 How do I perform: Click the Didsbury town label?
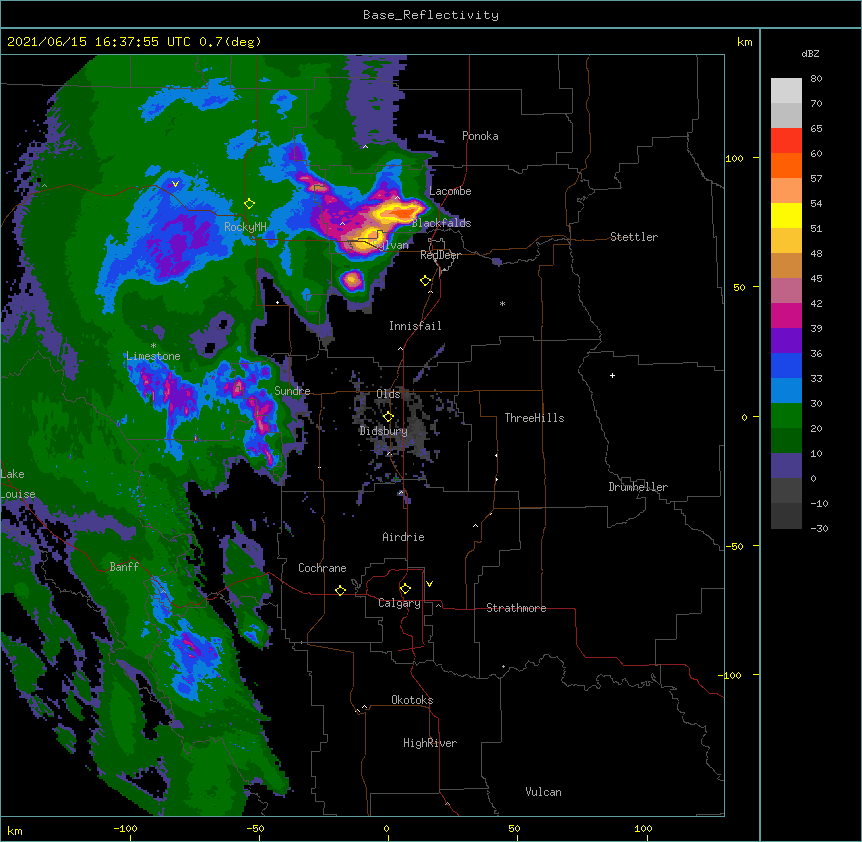point(383,431)
